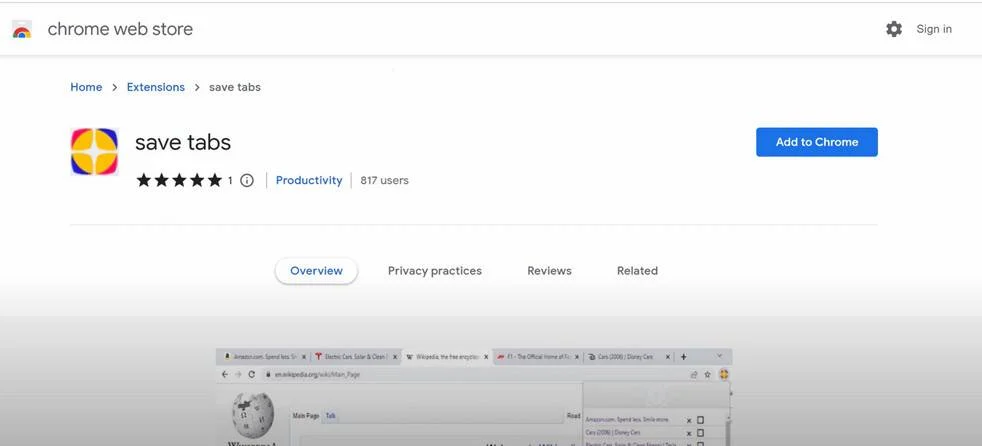Tick the Amazon.com checkbox in preview list
Viewport: 982px width, 446px height.
coord(700,420)
